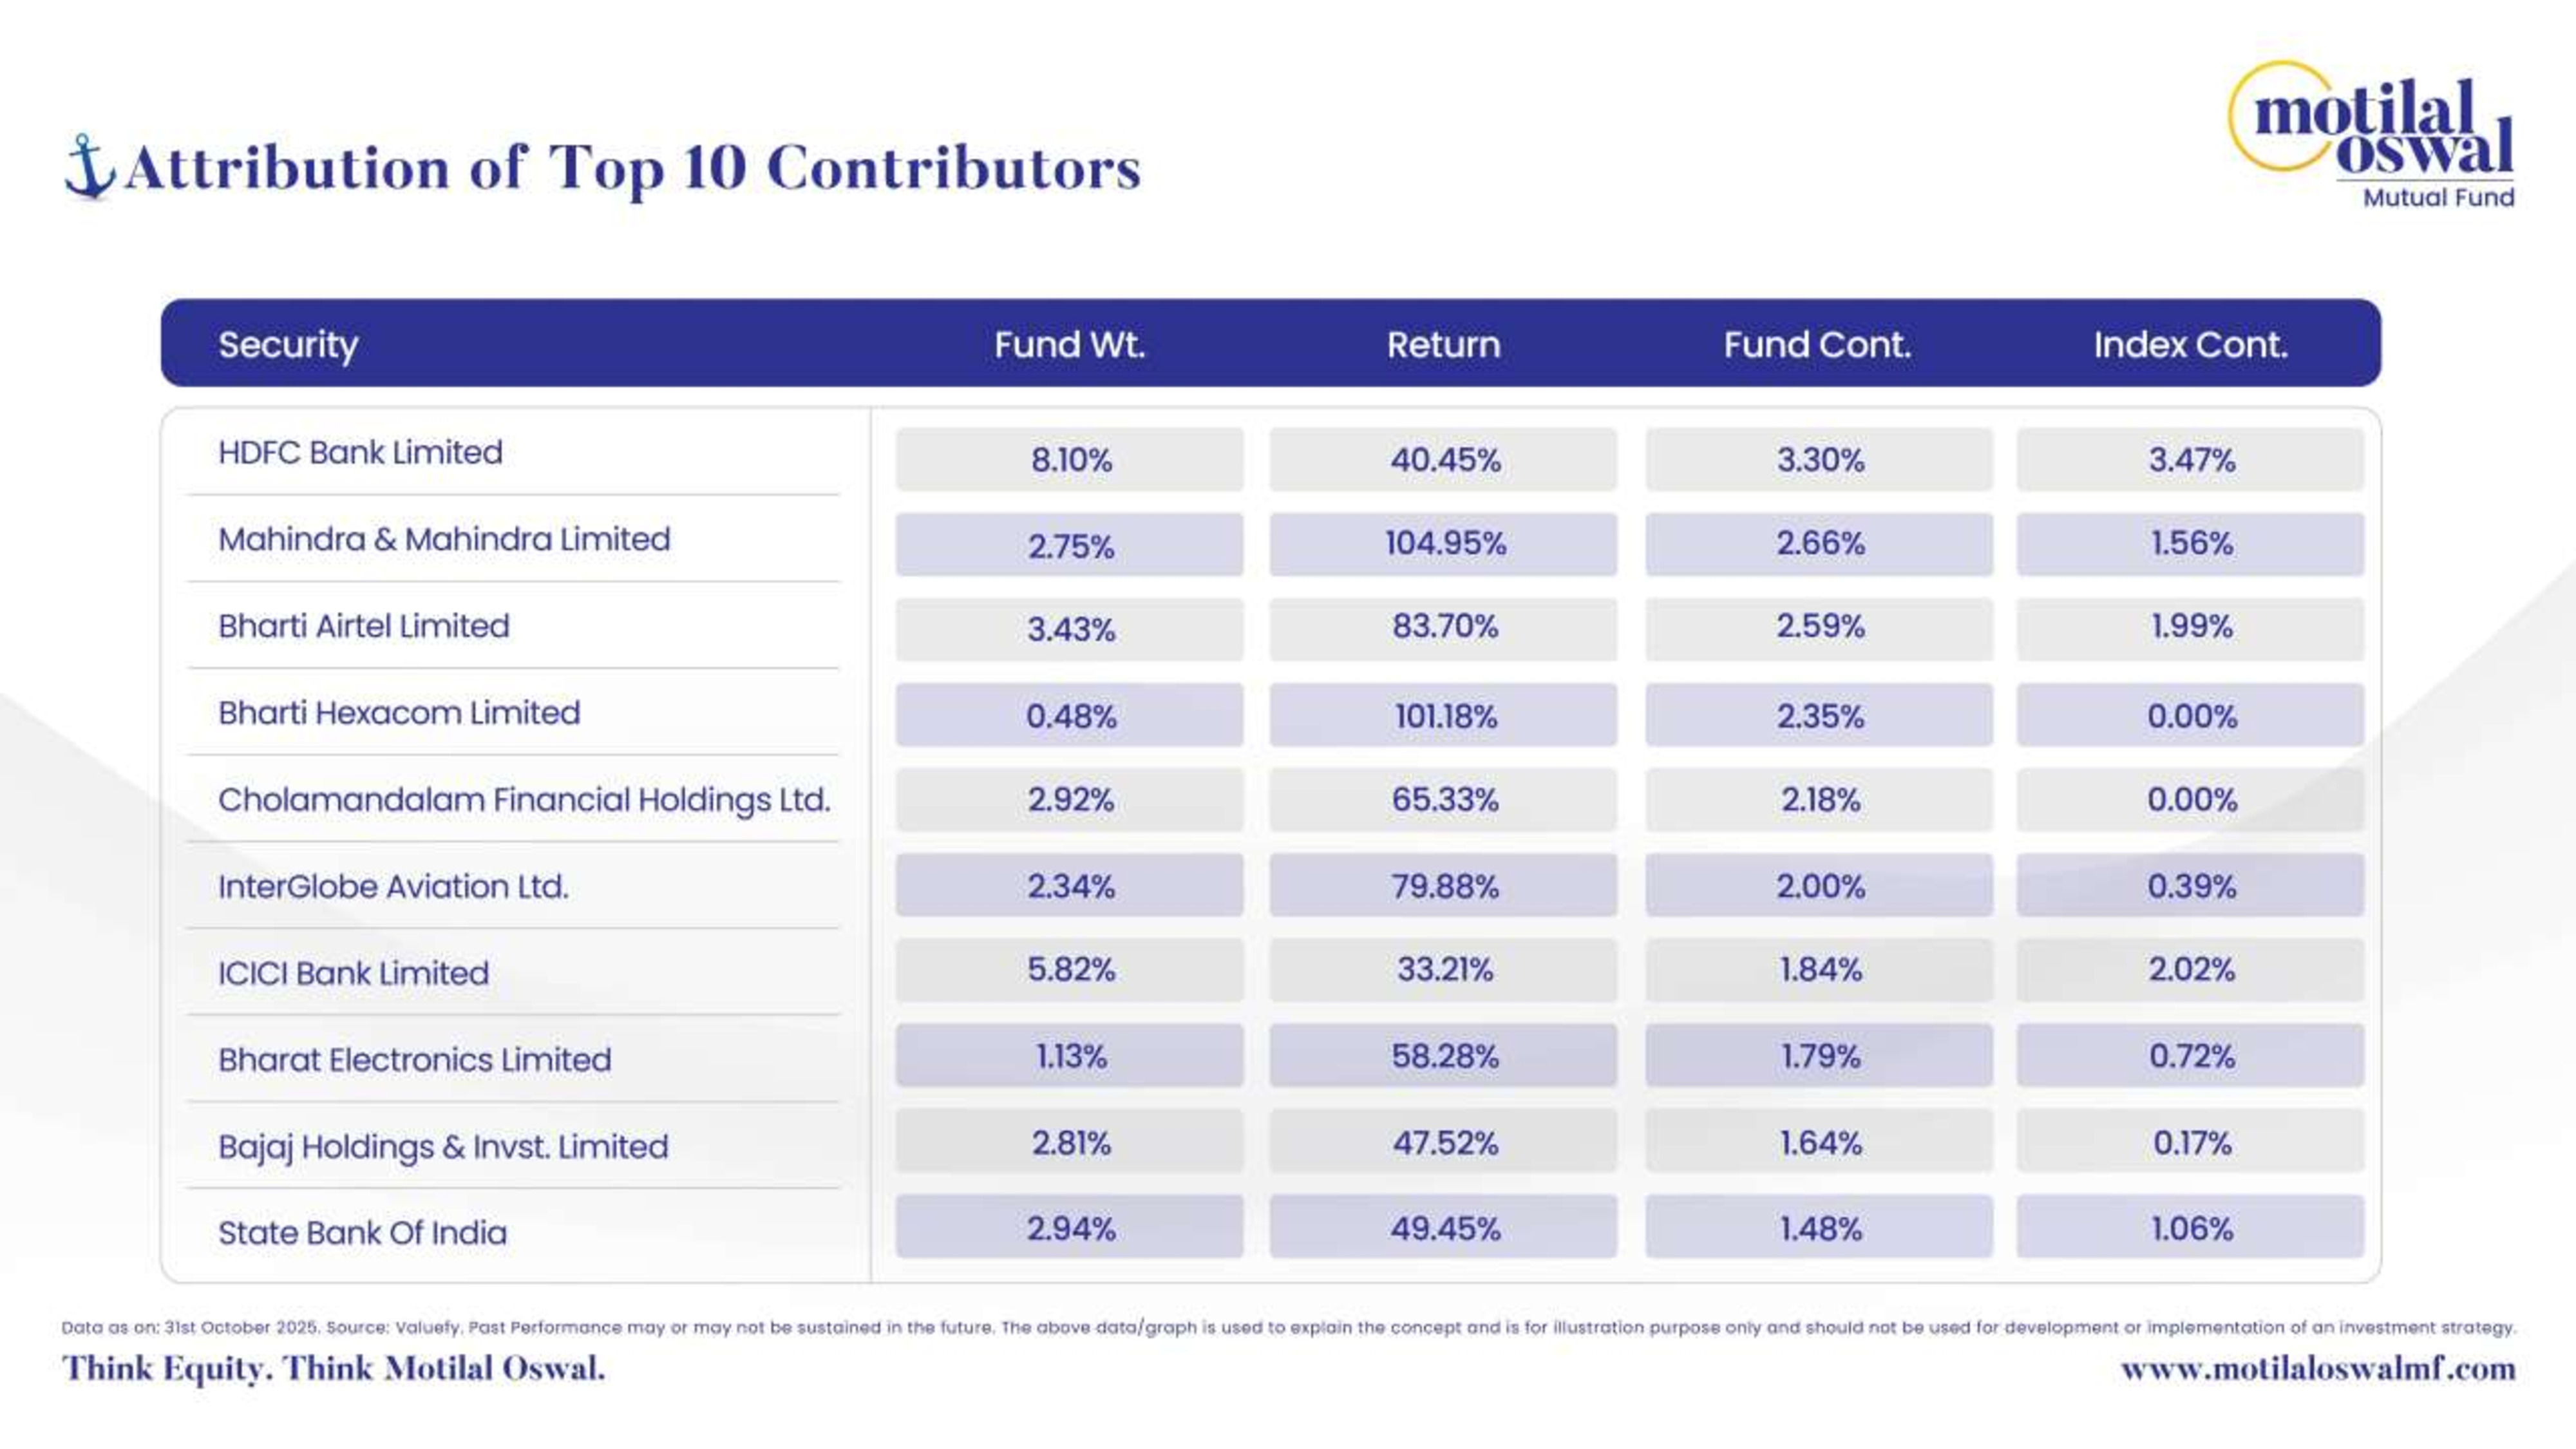Click the 8.10% fund weight cell
The width and height of the screenshot is (2576, 1449).
pyautogui.click(x=1070, y=460)
